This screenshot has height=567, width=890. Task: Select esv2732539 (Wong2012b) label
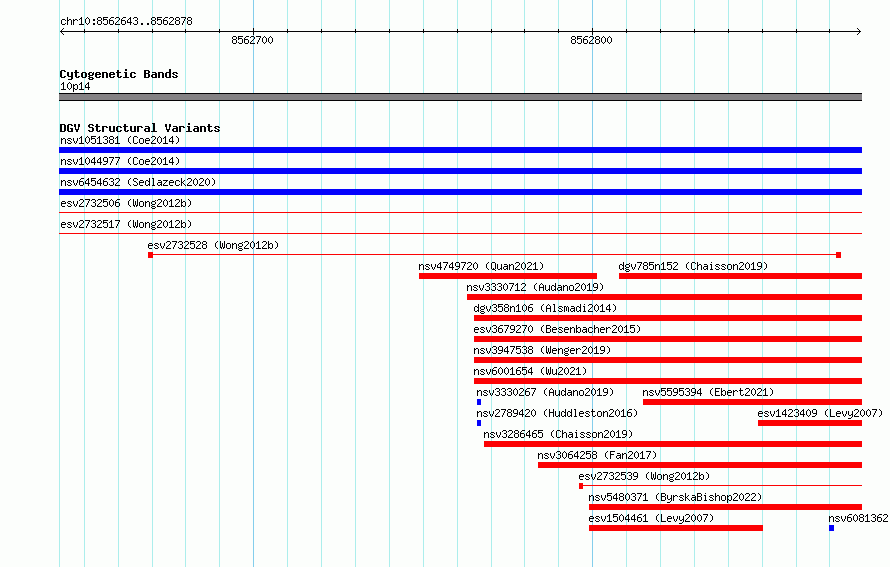(644, 476)
